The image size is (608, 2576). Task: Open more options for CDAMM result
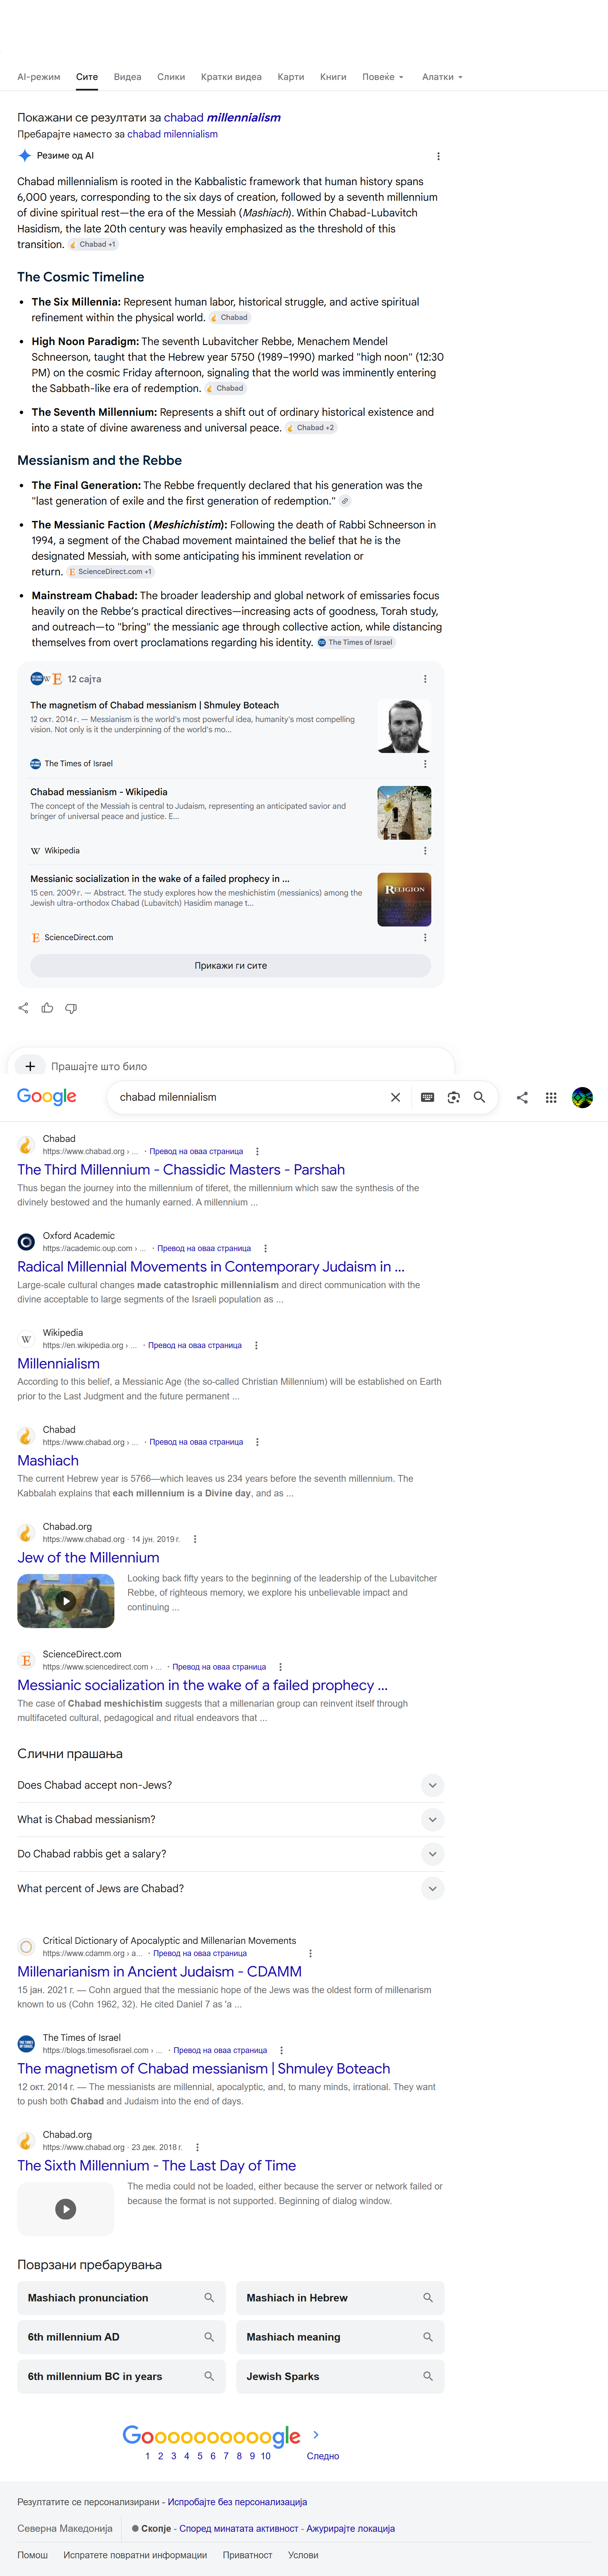(310, 1953)
